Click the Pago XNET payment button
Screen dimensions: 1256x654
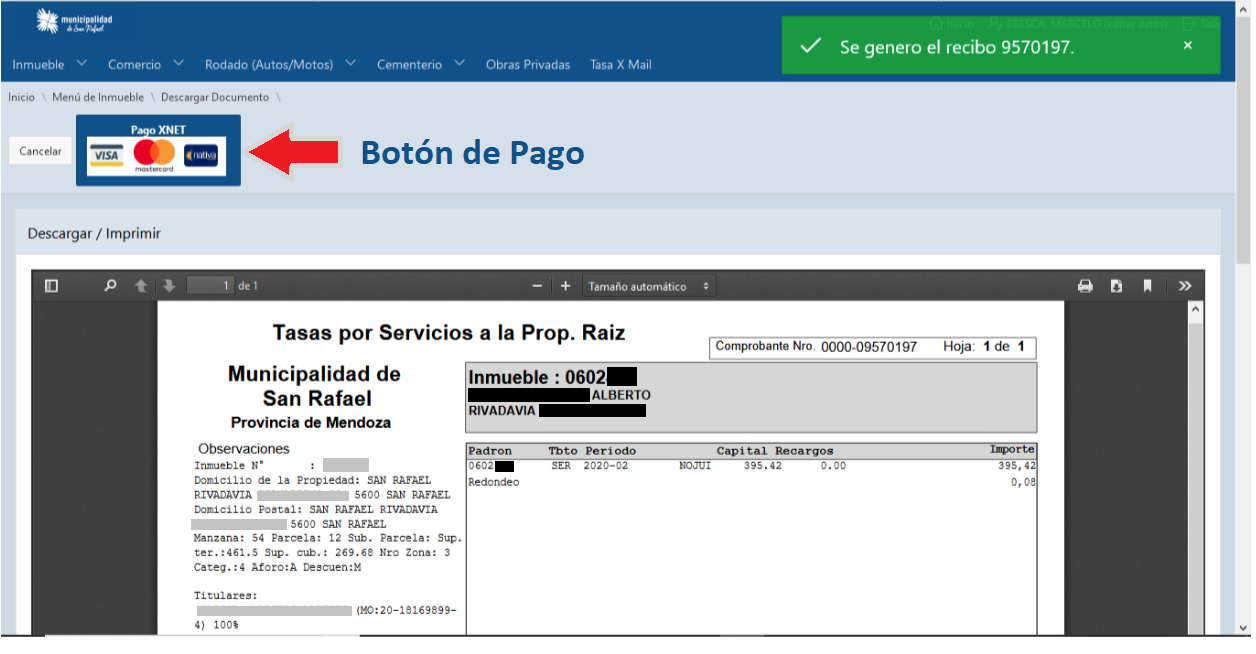coord(158,151)
